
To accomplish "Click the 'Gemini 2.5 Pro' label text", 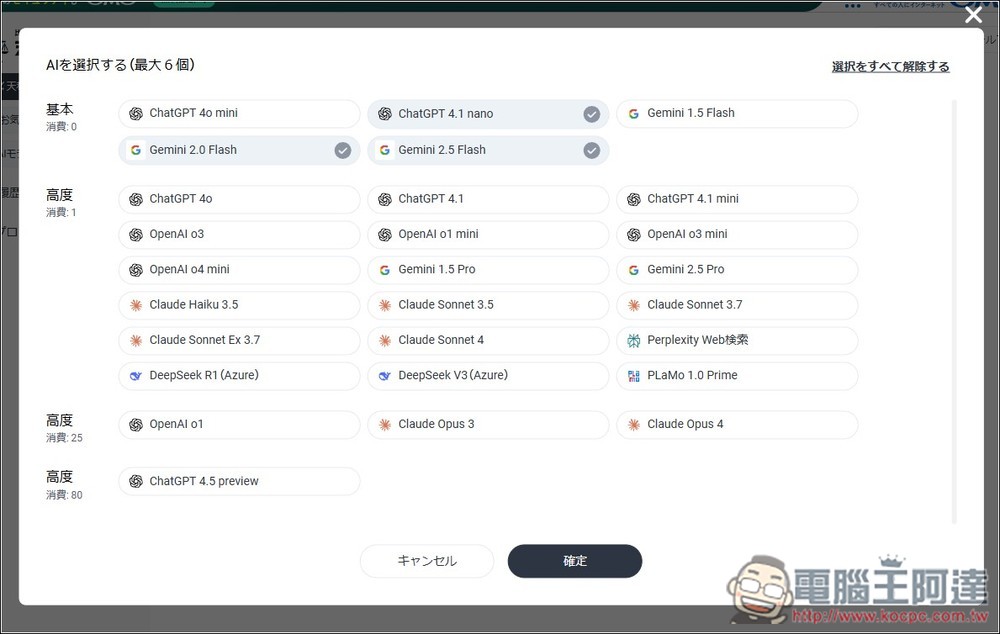I will 686,269.
